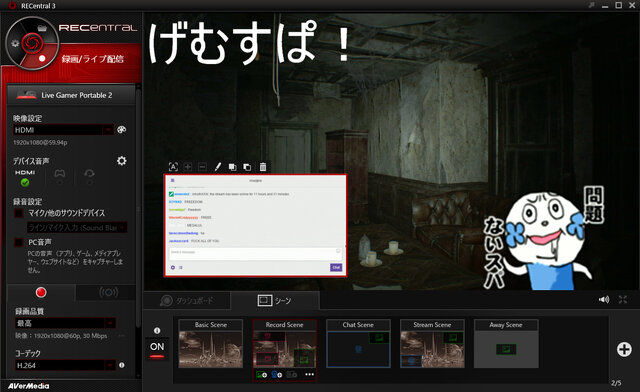Open the settings gear on the dial
This screenshot has width=640, height=392.
pos(15,43)
